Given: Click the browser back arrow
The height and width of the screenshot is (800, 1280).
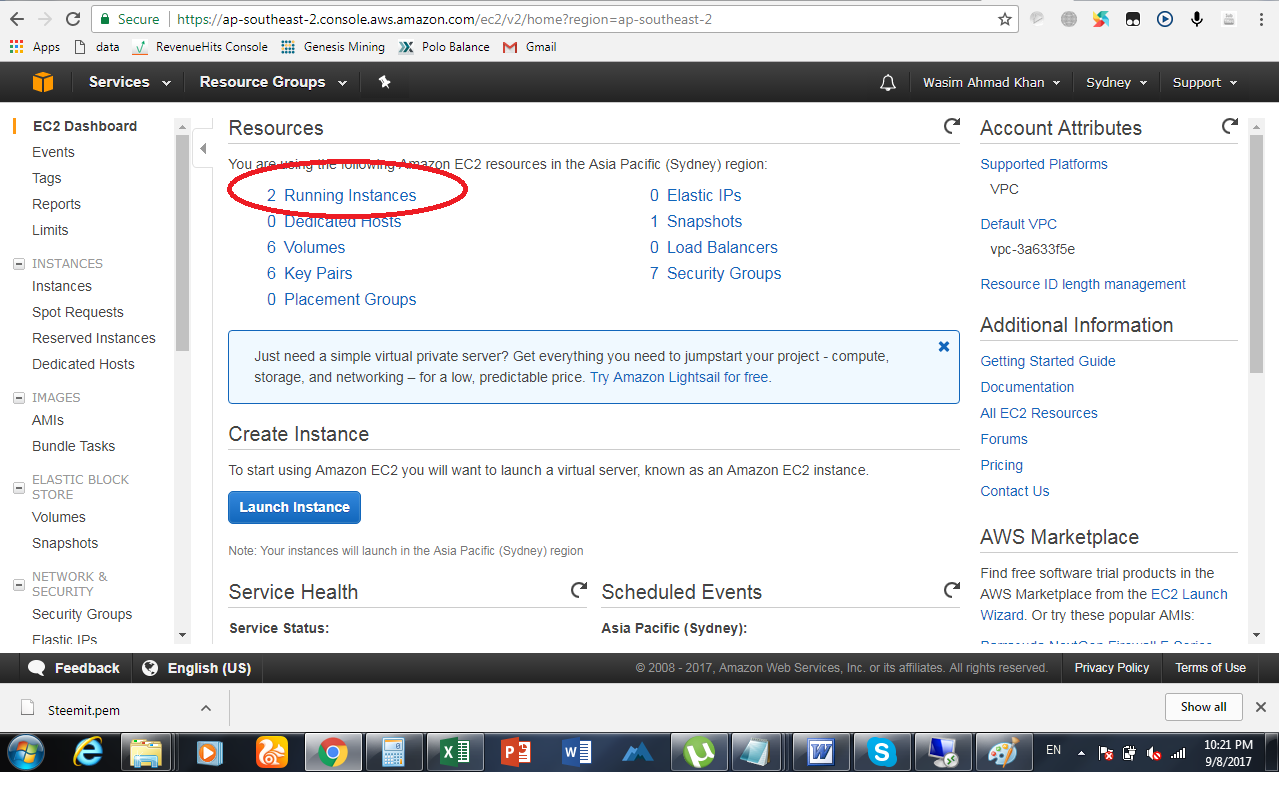Looking at the screenshot, I should (x=17, y=19).
